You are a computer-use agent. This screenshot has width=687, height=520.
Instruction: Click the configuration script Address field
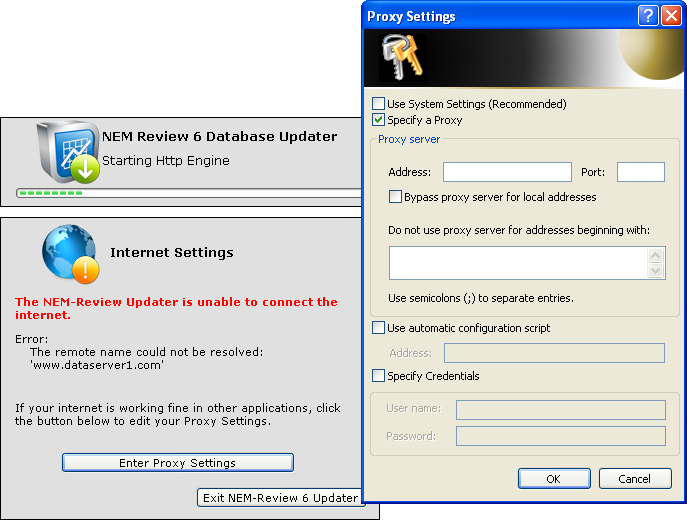(554, 353)
